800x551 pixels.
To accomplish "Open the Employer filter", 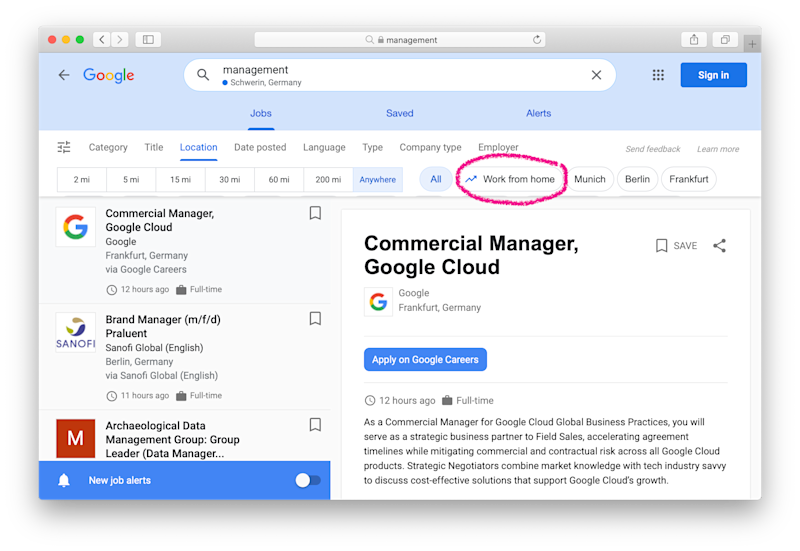I will (x=498, y=147).
